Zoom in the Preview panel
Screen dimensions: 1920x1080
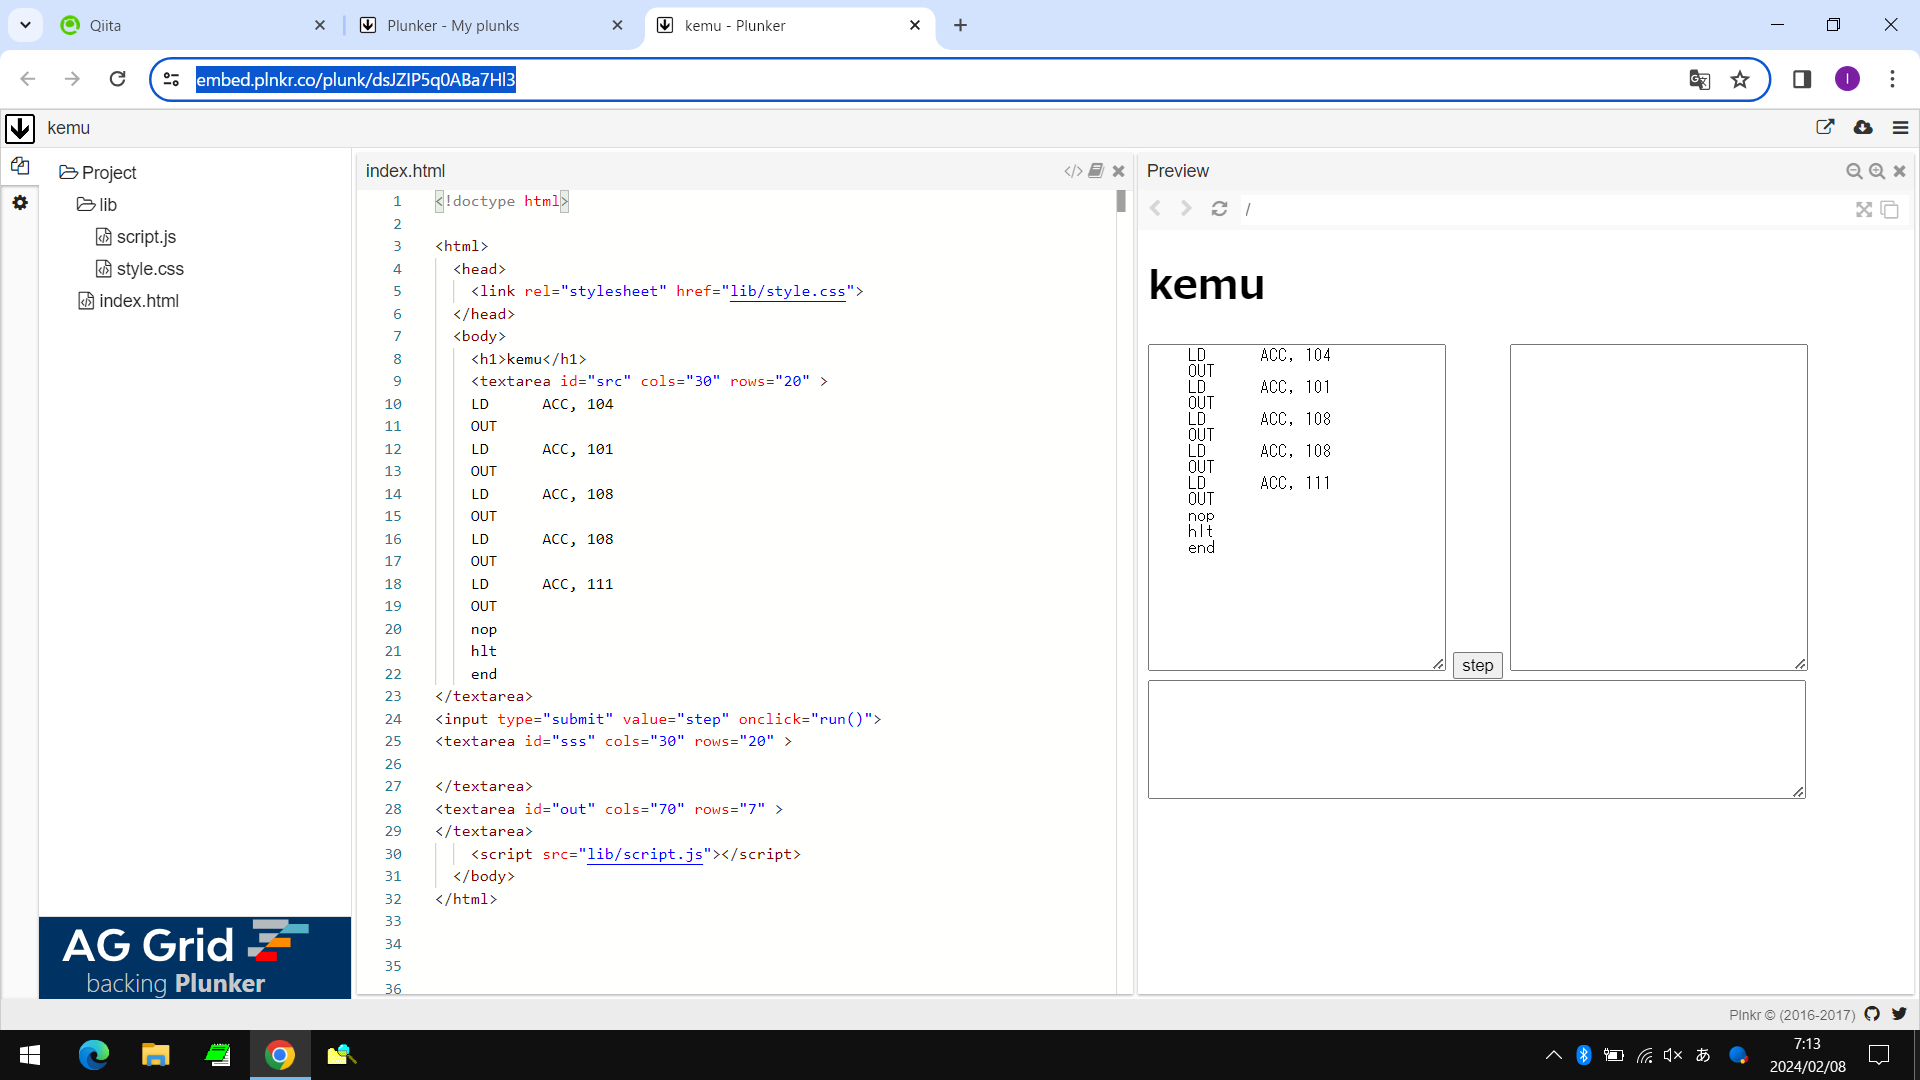point(1877,171)
